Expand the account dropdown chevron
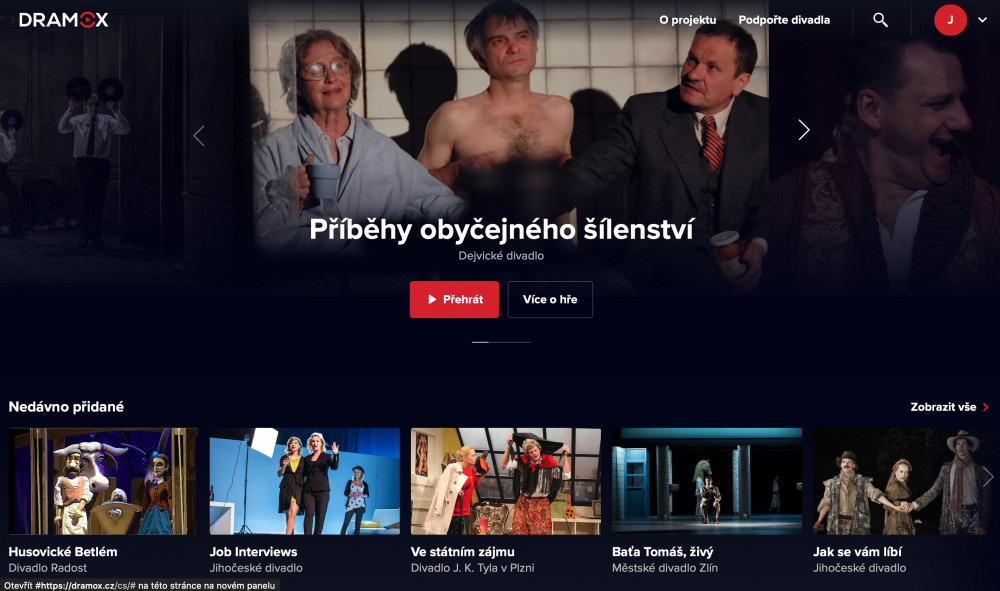 [982, 20]
